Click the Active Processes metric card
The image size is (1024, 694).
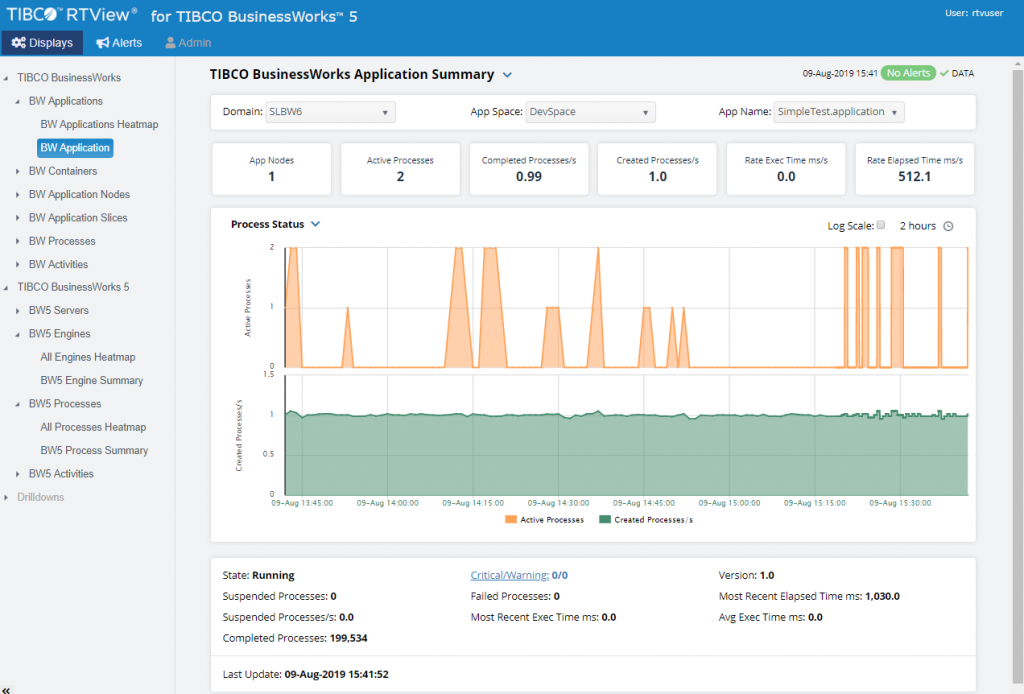coord(400,169)
